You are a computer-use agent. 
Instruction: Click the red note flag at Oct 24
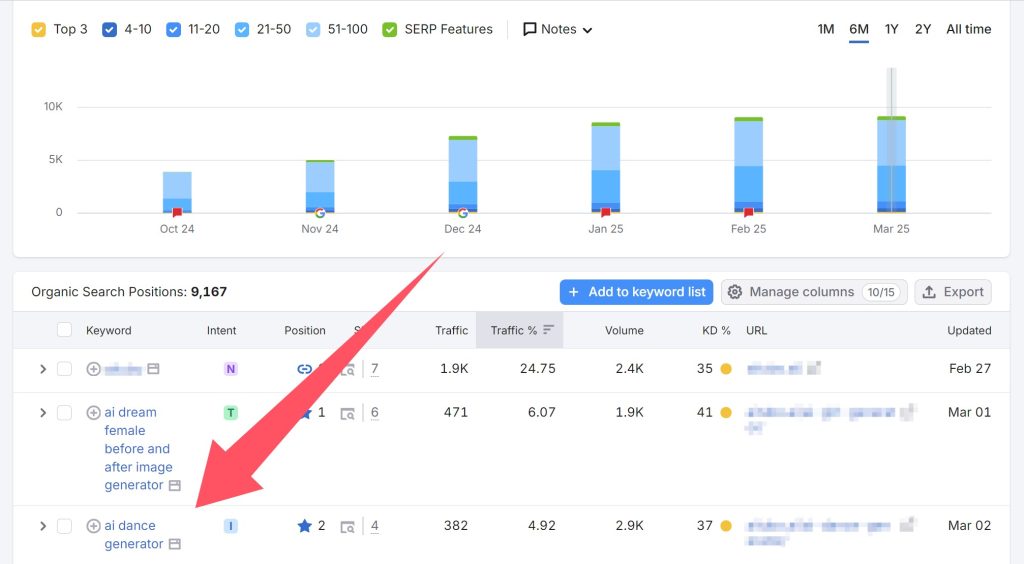[x=177, y=212]
